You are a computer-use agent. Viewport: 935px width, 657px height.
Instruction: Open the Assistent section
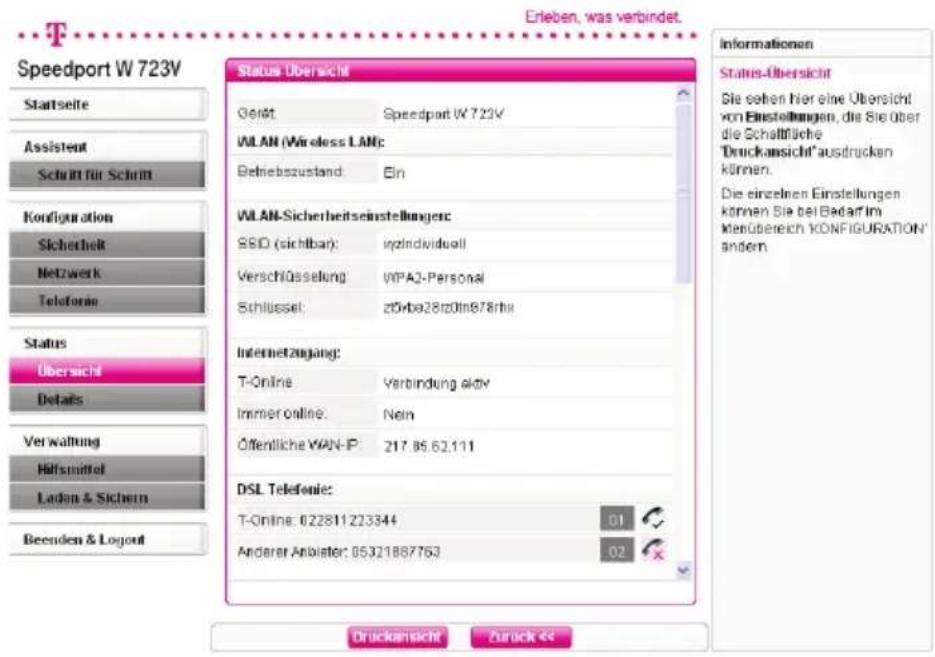(x=108, y=147)
